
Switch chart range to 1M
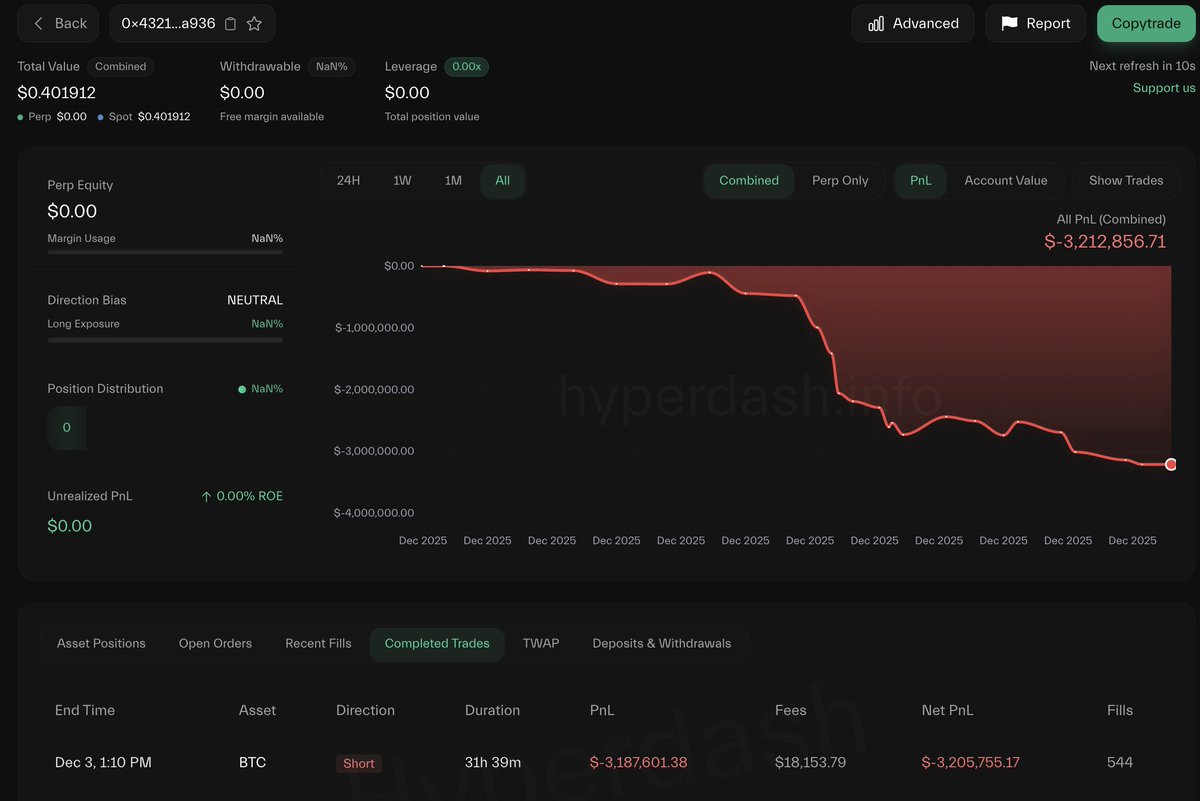coord(453,181)
